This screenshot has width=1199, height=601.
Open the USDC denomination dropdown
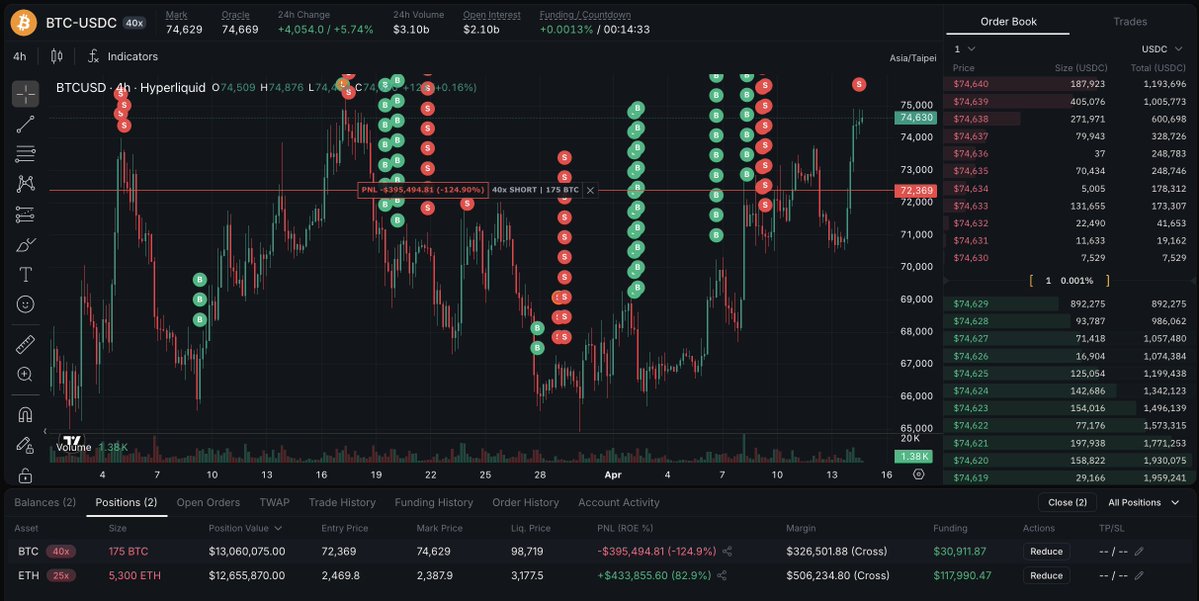1160,49
